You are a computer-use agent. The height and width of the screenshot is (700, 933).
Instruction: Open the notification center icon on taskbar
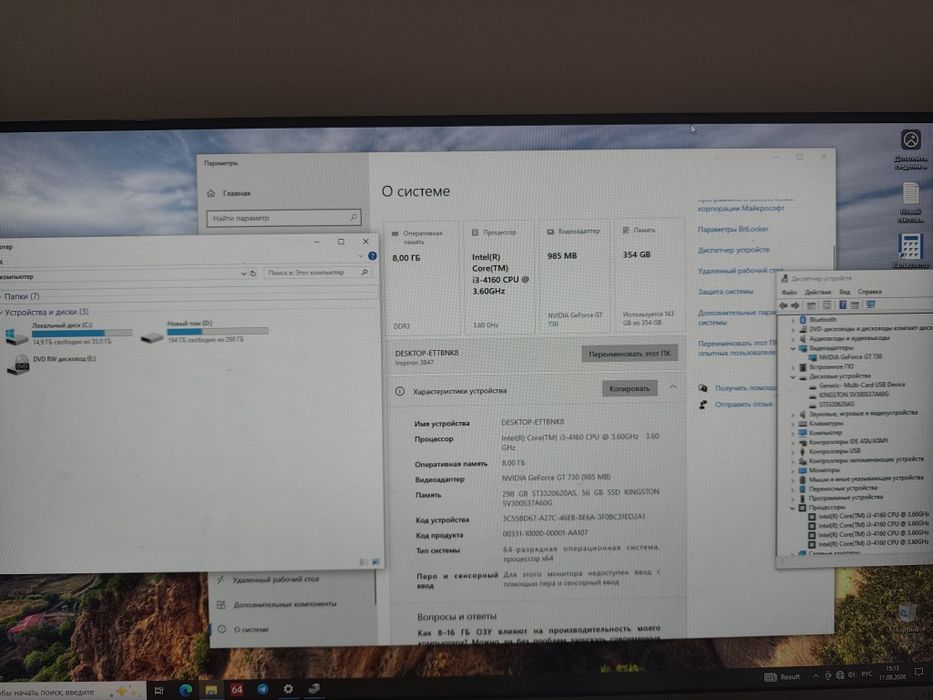(919, 673)
